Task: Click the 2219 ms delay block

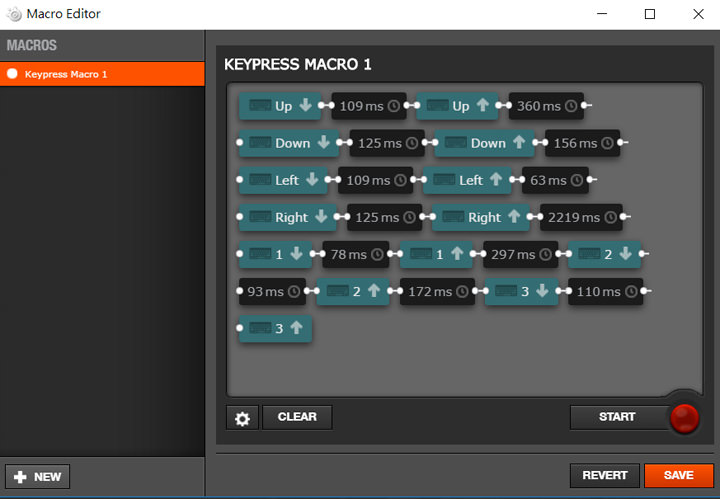Action: 580,217
